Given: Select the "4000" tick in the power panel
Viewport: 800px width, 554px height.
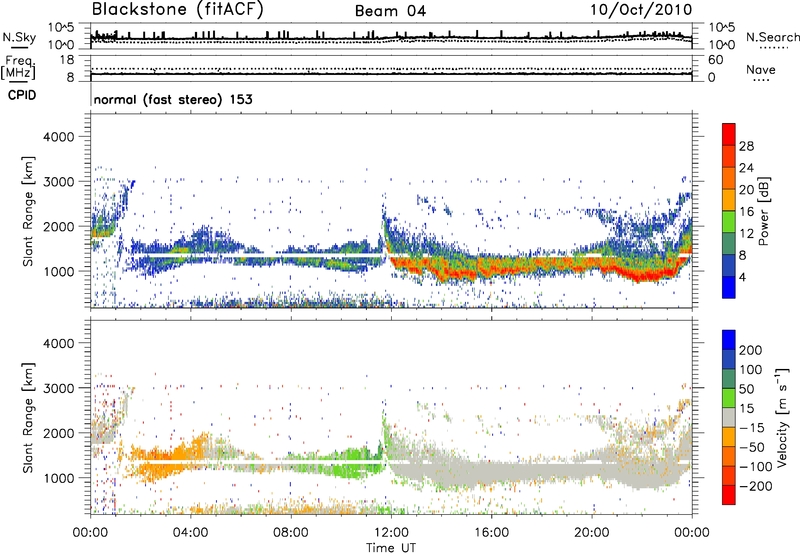Looking at the screenshot, I should [58, 137].
